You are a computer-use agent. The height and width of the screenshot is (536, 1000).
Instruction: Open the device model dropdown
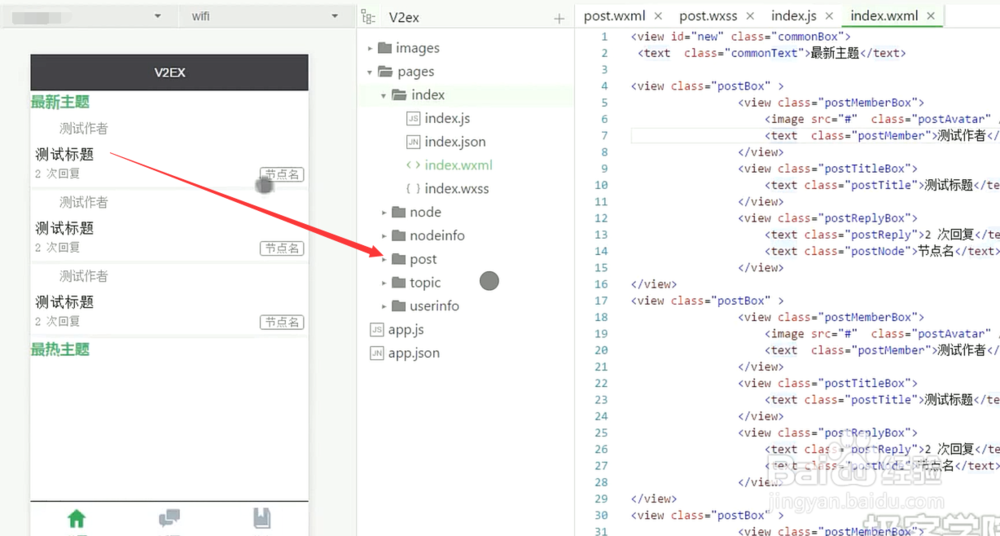(x=90, y=17)
